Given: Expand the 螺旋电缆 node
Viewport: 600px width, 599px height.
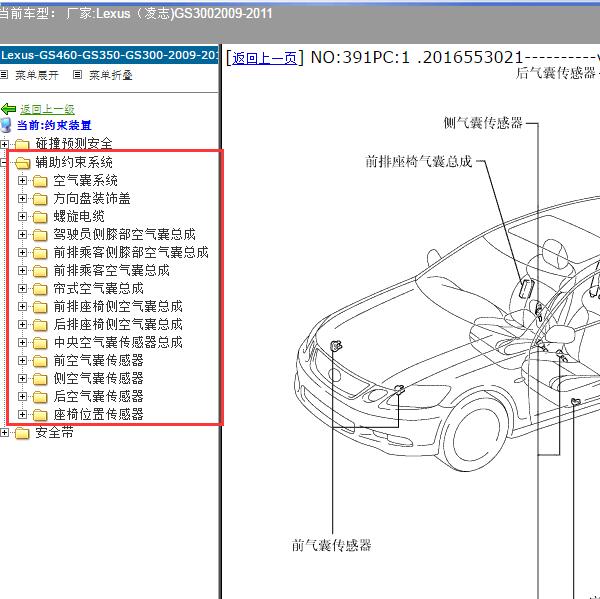Looking at the screenshot, I should coord(22,216).
